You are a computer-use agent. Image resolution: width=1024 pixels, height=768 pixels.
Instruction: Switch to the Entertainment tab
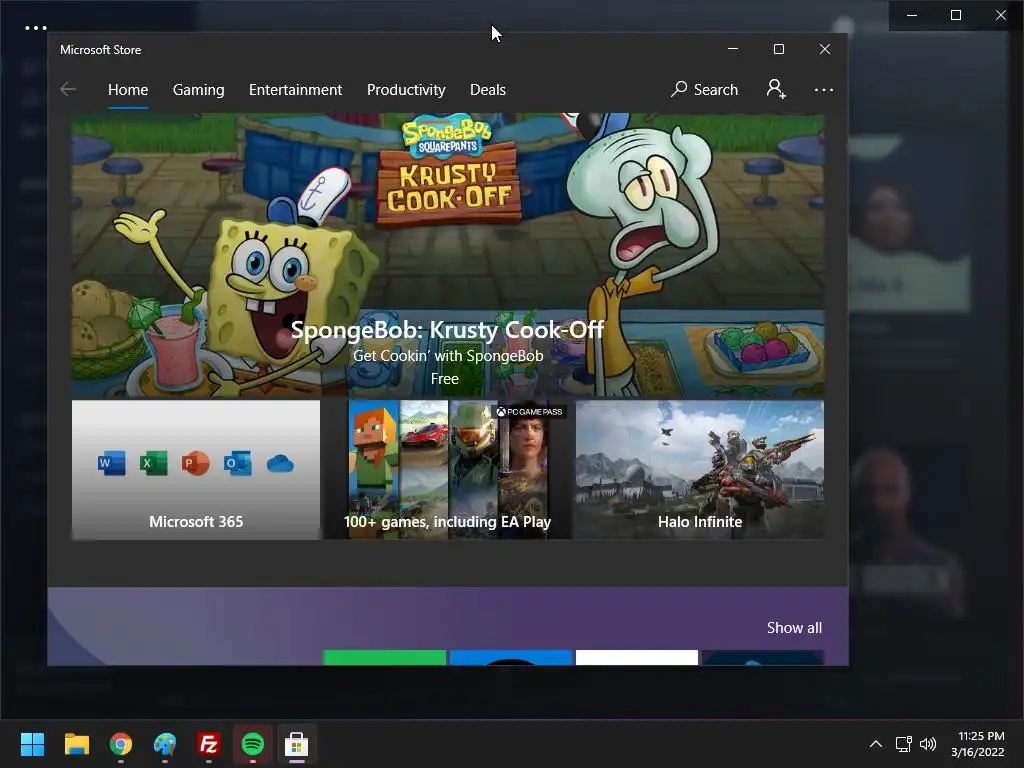[x=295, y=89]
